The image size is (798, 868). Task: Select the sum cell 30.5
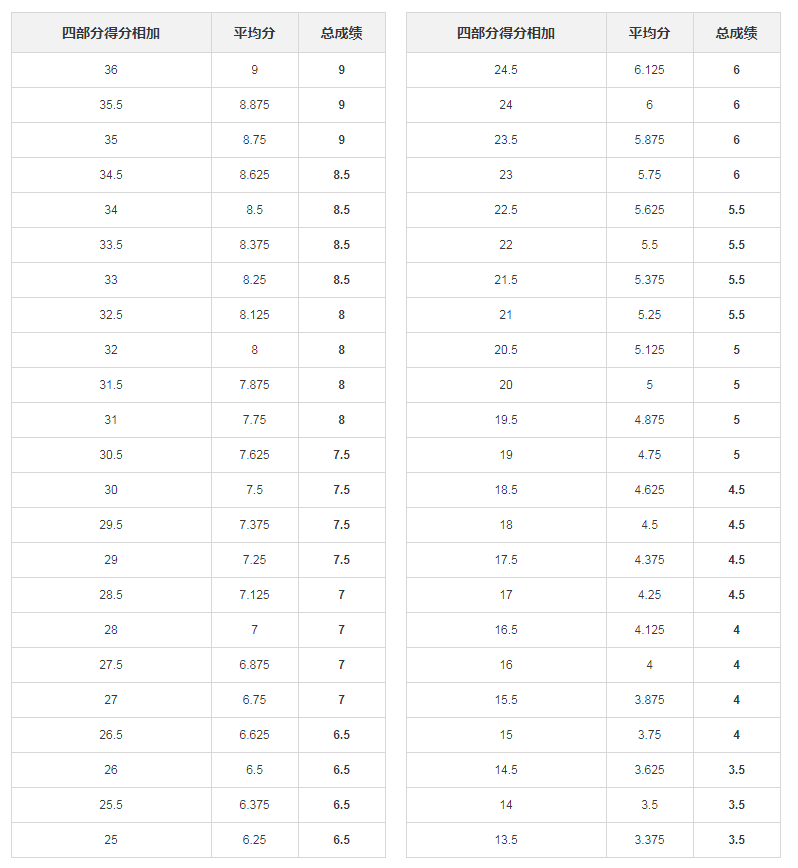click(111, 455)
